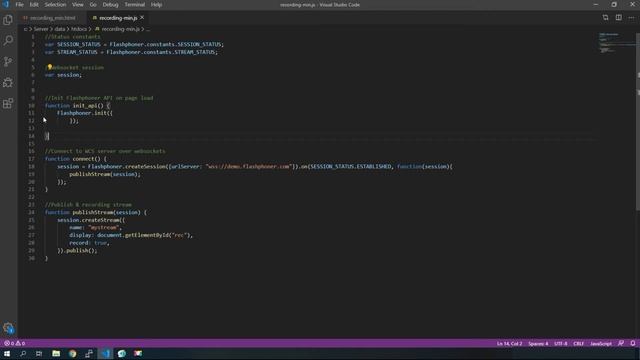Screen dimensions: 640x360
Task: Split the editor to the right
Action: [619, 18]
